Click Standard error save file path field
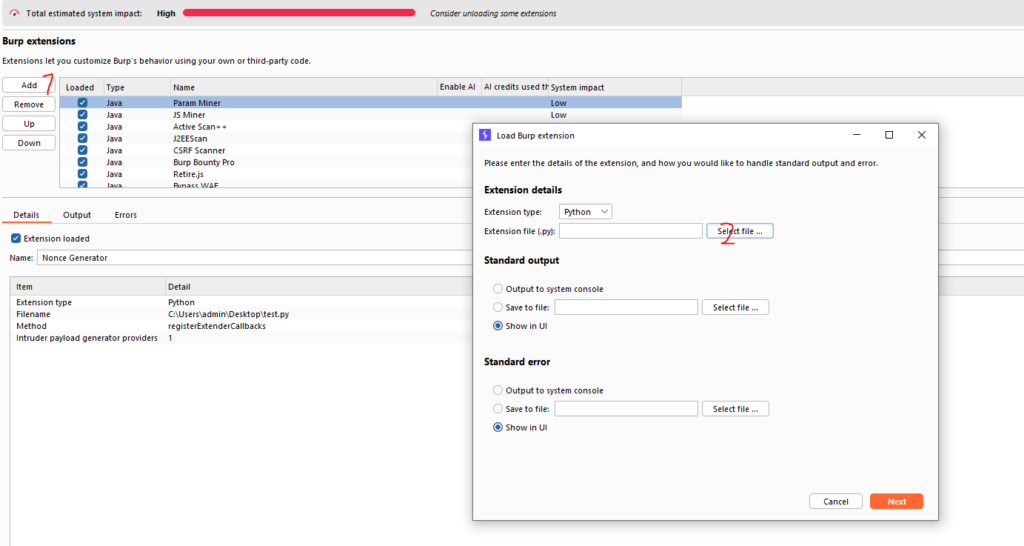 (x=626, y=409)
